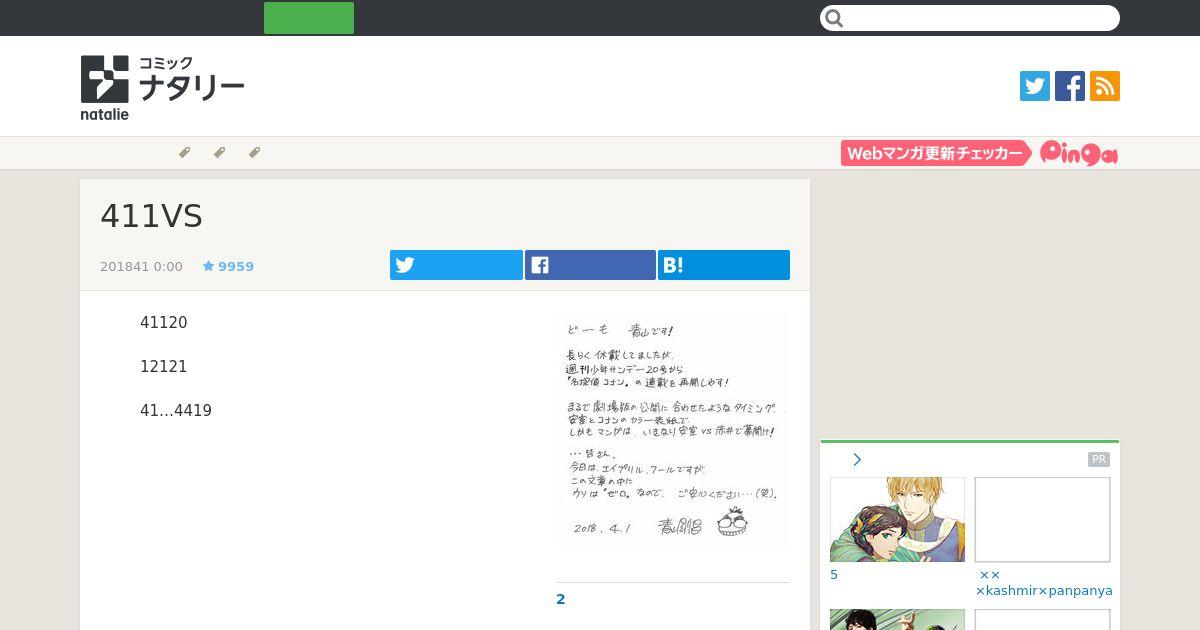This screenshot has height=630, width=1200.
Task: Click article title 411VS
Action: [x=151, y=216]
